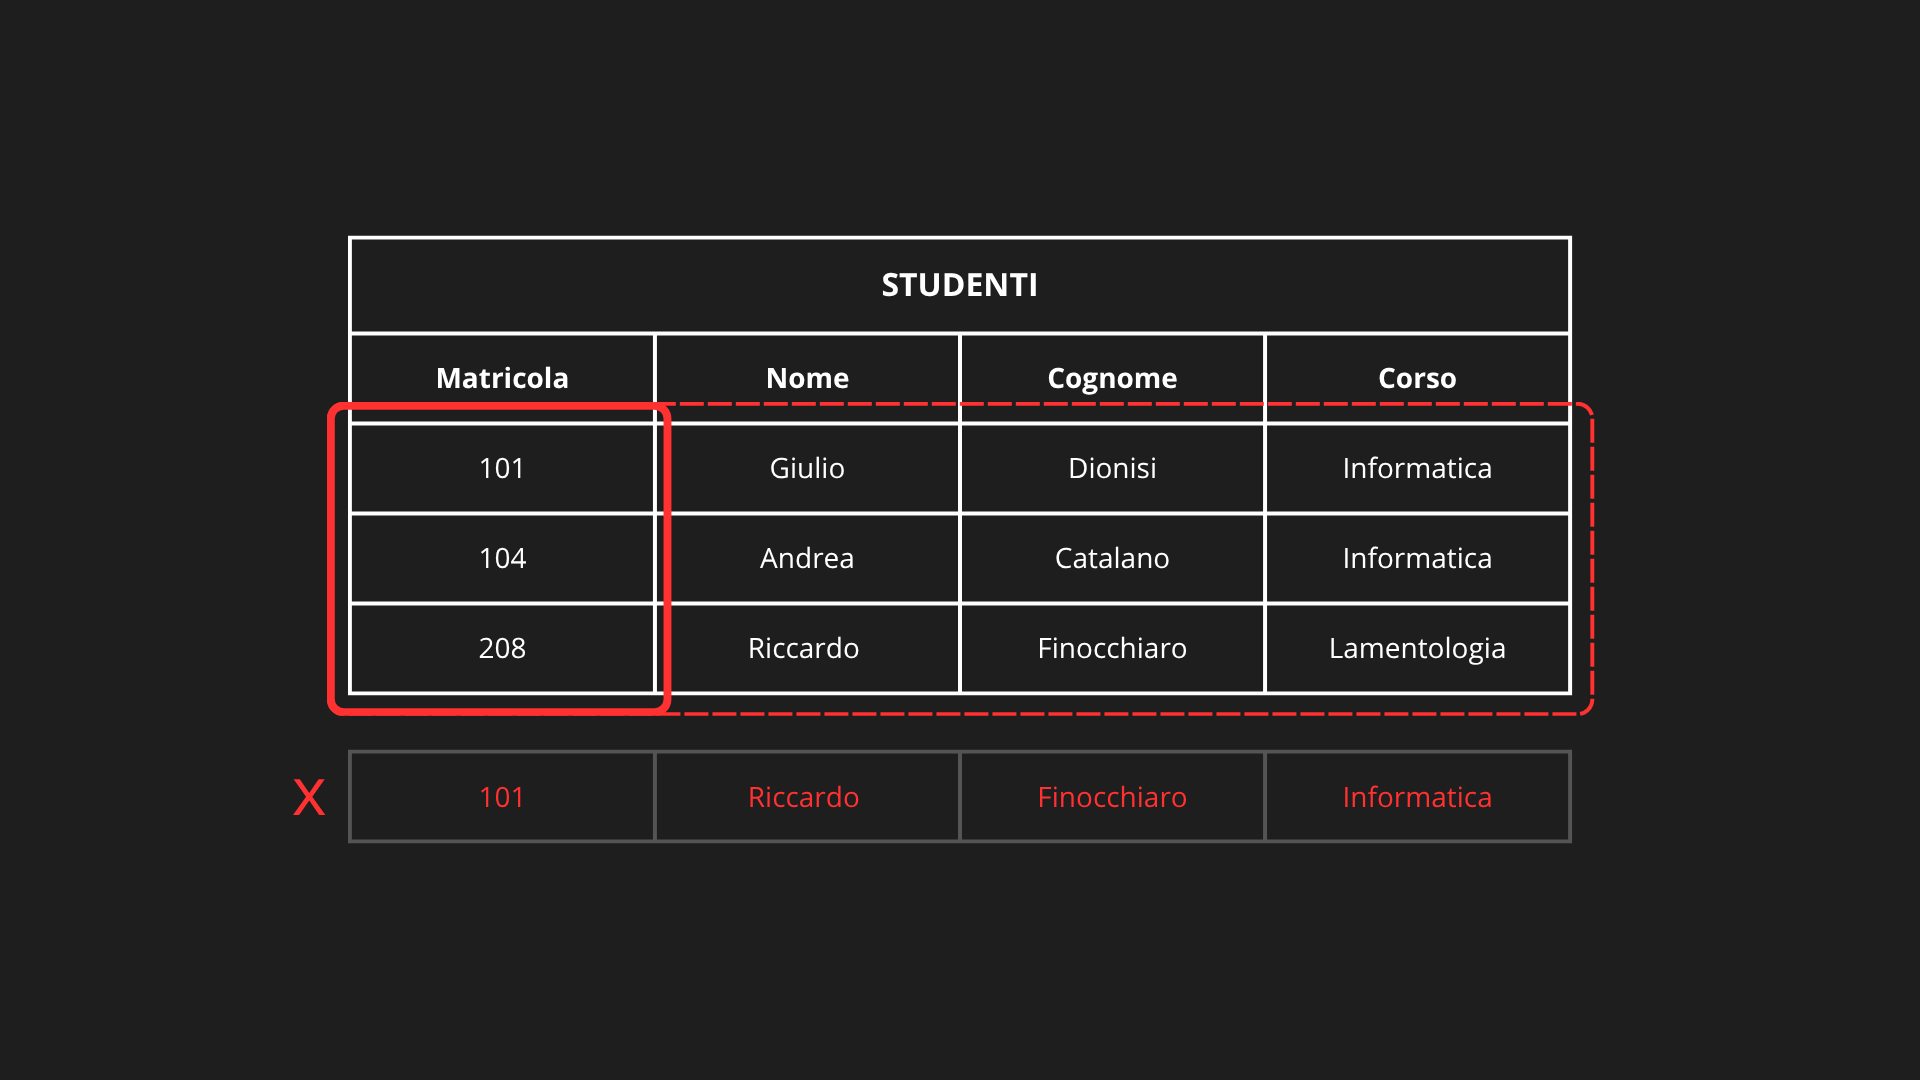Image resolution: width=1920 pixels, height=1080 pixels.
Task: Select the white 101 matricola cell
Action: point(502,468)
